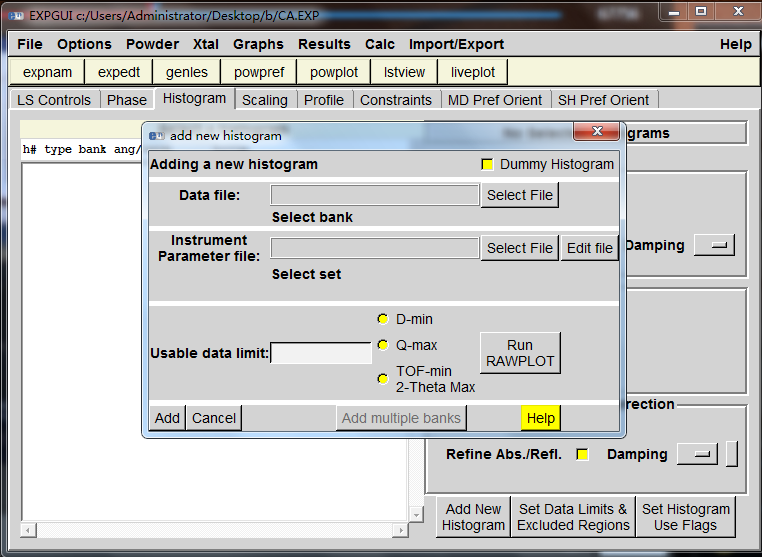Open the Graphs menu
The width and height of the screenshot is (762, 557).
pos(258,44)
